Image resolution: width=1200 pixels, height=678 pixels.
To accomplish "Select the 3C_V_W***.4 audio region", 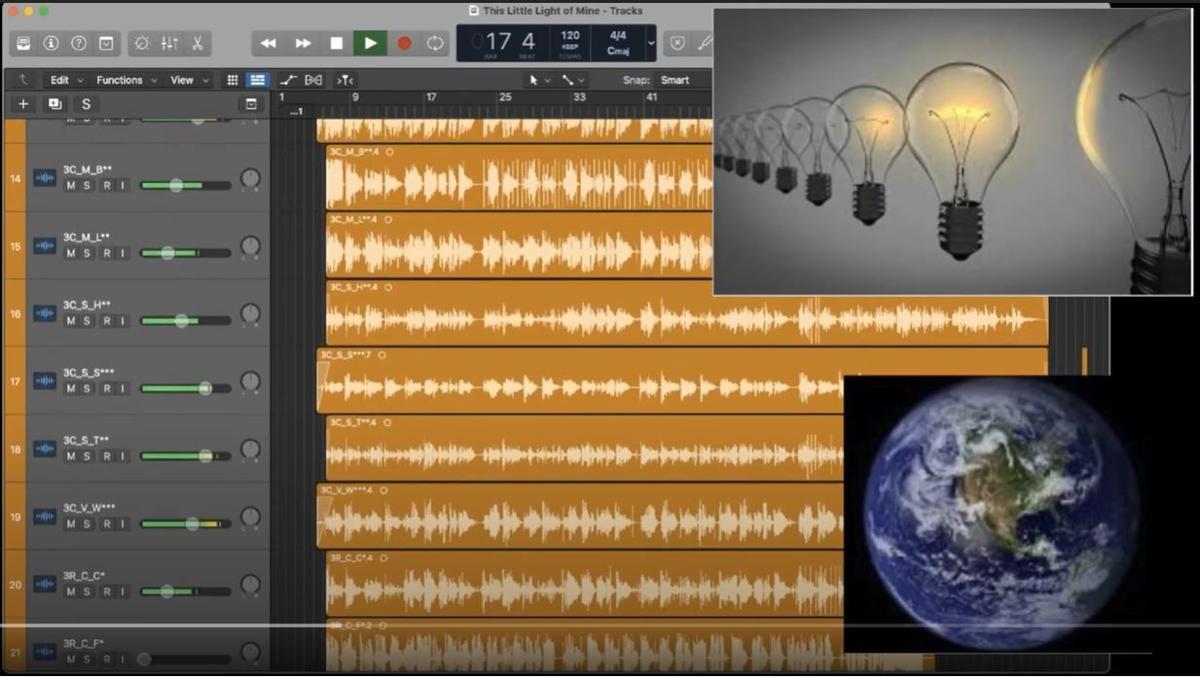I will [580, 516].
